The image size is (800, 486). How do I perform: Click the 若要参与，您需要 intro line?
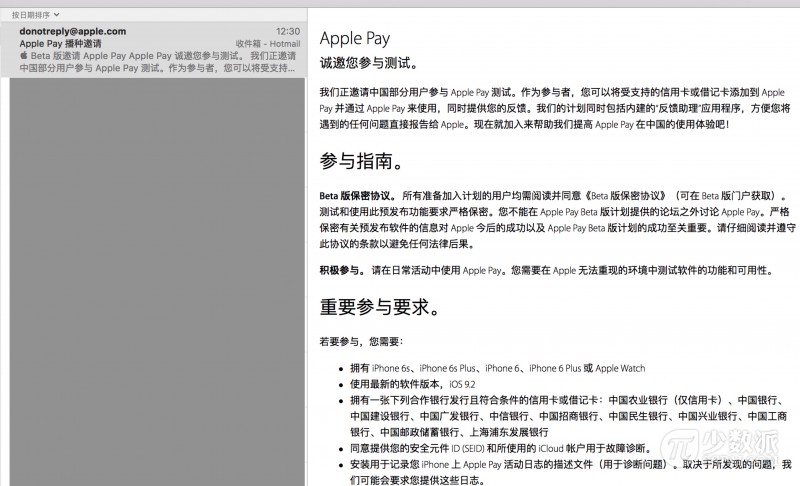point(362,342)
